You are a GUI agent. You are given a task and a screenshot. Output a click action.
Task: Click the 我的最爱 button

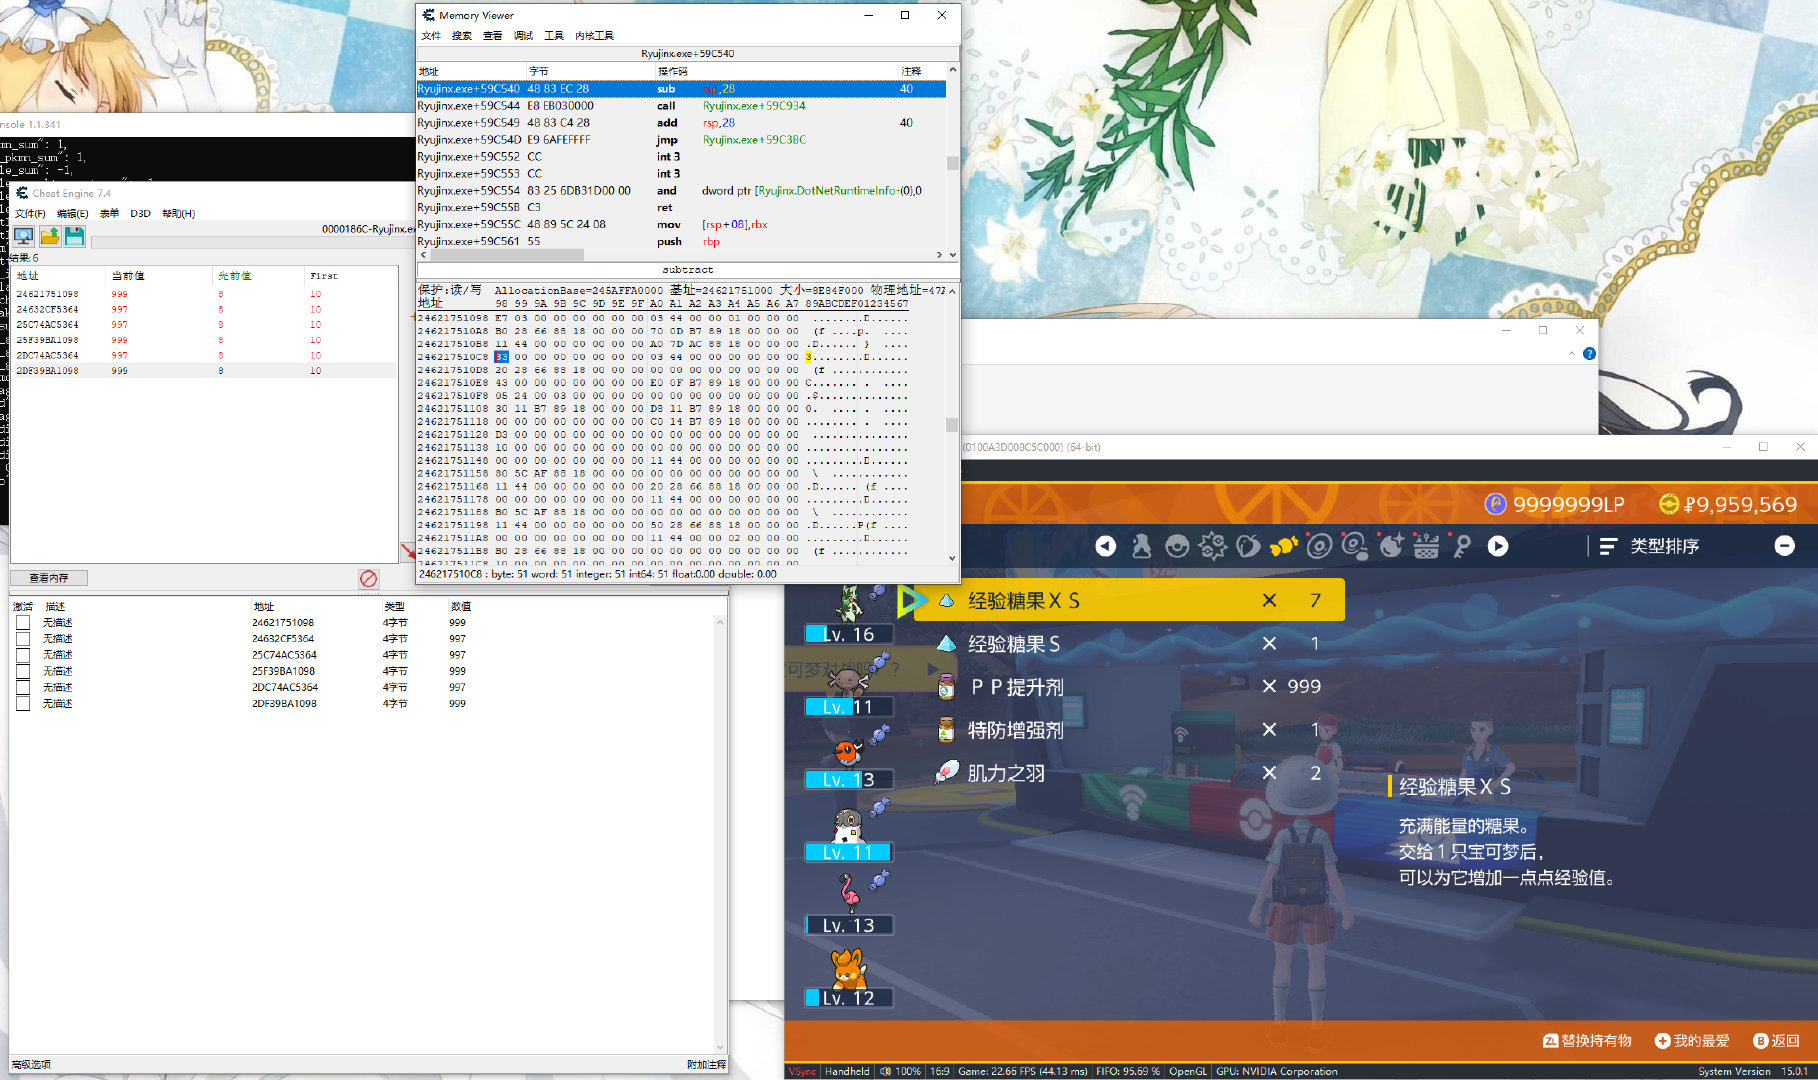(1692, 1041)
